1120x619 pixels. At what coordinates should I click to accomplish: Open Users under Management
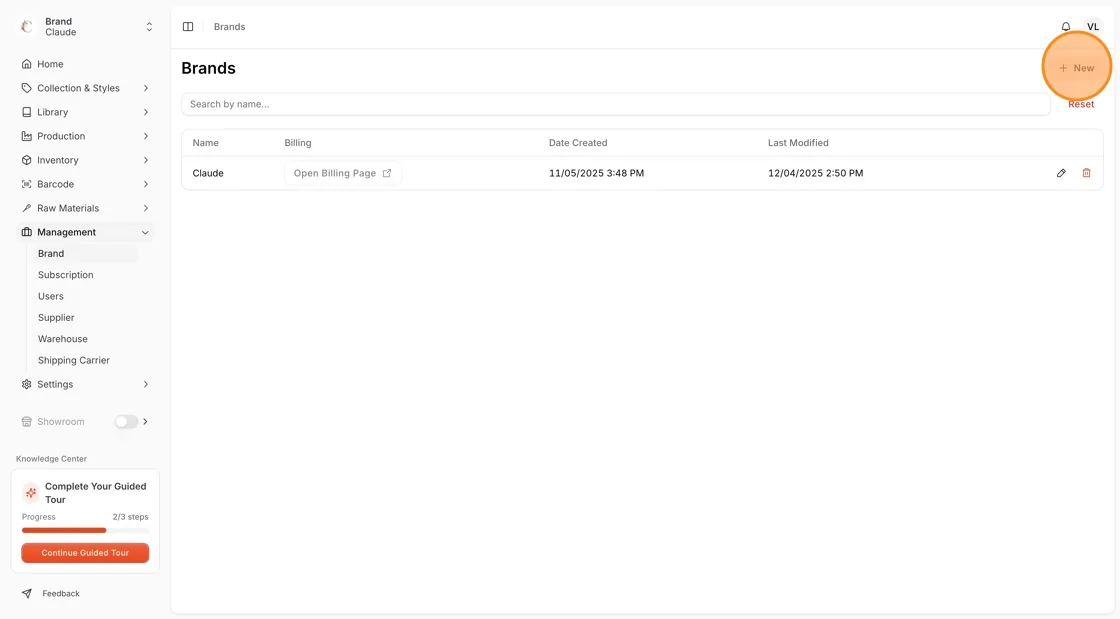coord(51,296)
